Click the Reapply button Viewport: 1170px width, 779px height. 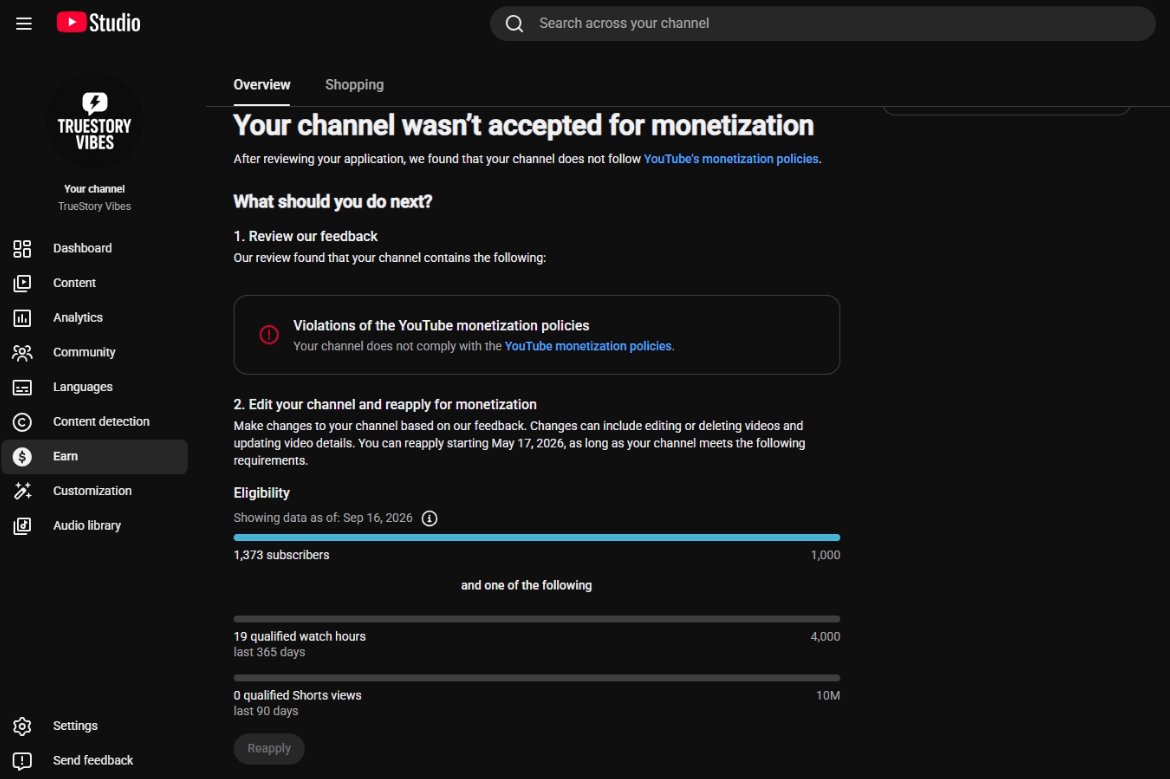(x=269, y=748)
